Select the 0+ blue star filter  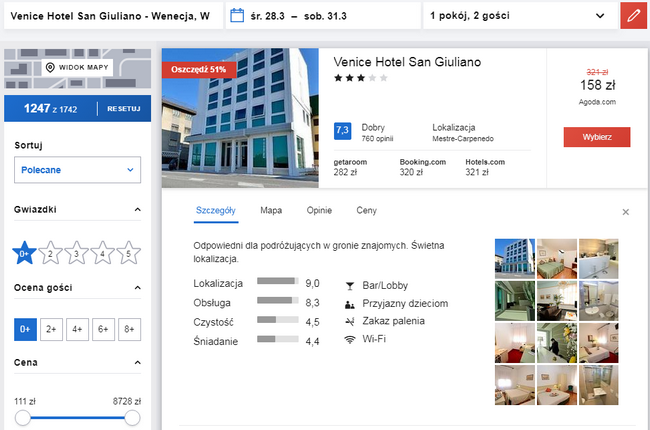click(x=24, y=253)
